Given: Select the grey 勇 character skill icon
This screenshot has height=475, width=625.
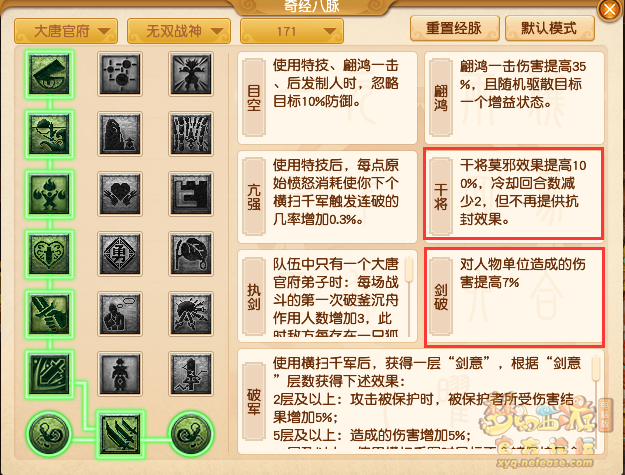Looking at the screenshot, I should click(x=120, y=254).
